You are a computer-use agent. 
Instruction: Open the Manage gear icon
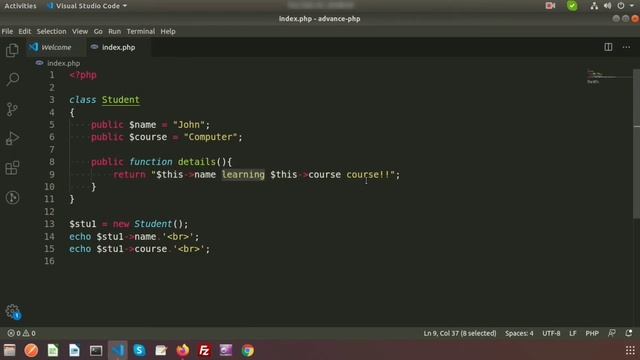[x=13, y=311]
